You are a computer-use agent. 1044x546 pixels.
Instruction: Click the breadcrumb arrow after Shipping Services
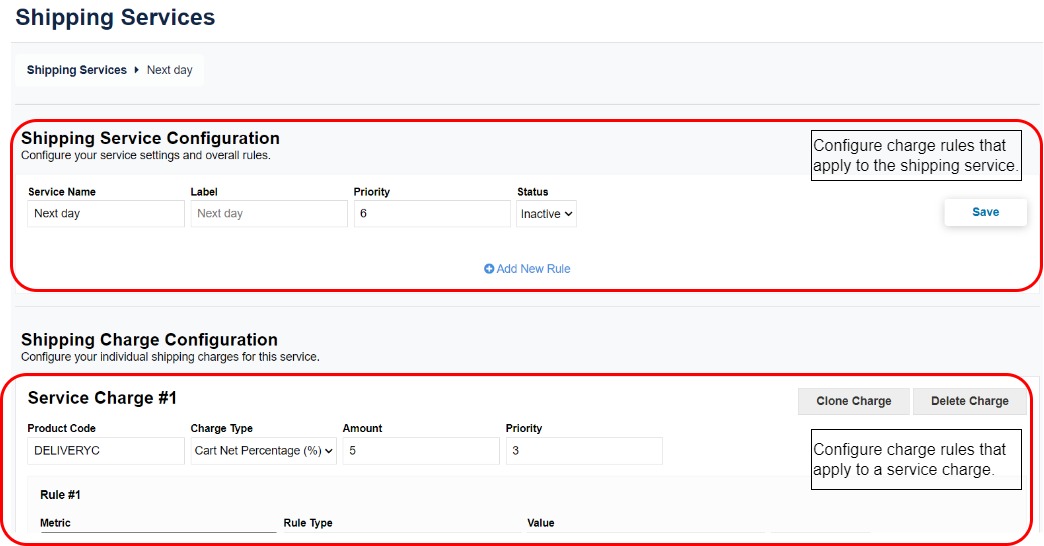pos(136,70)
